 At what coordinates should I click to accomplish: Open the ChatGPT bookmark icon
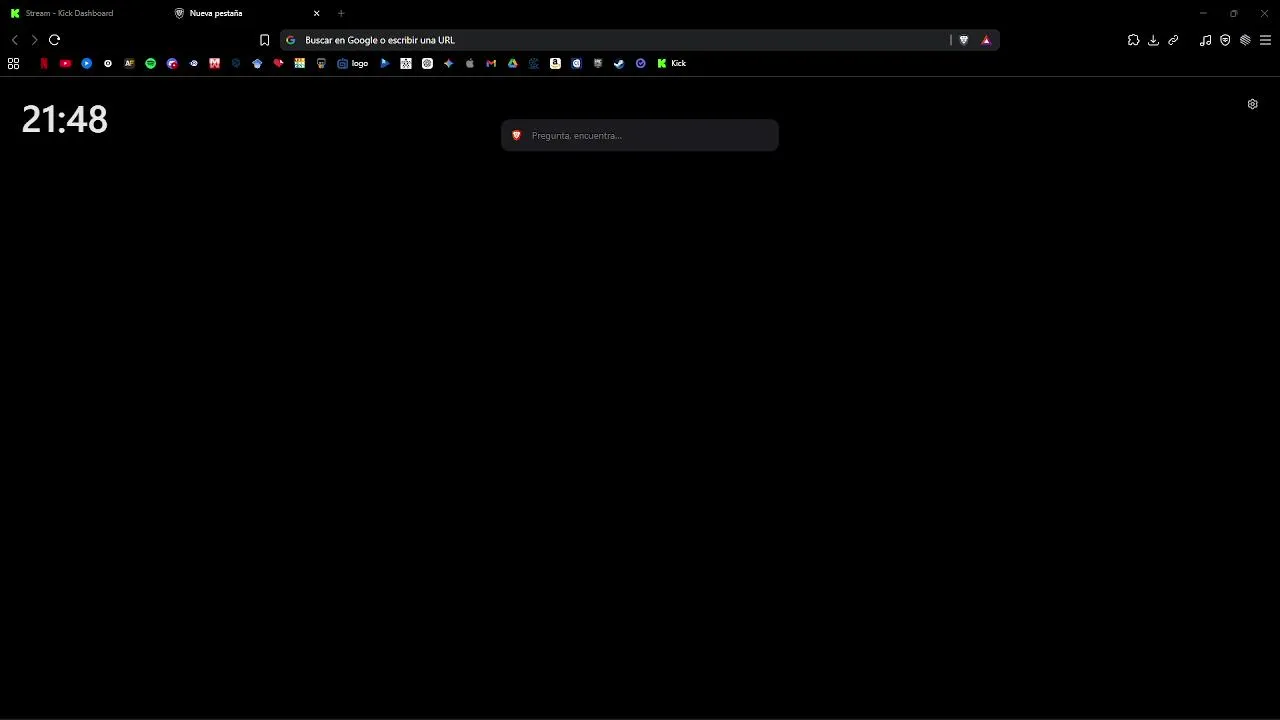click(427, 63)
